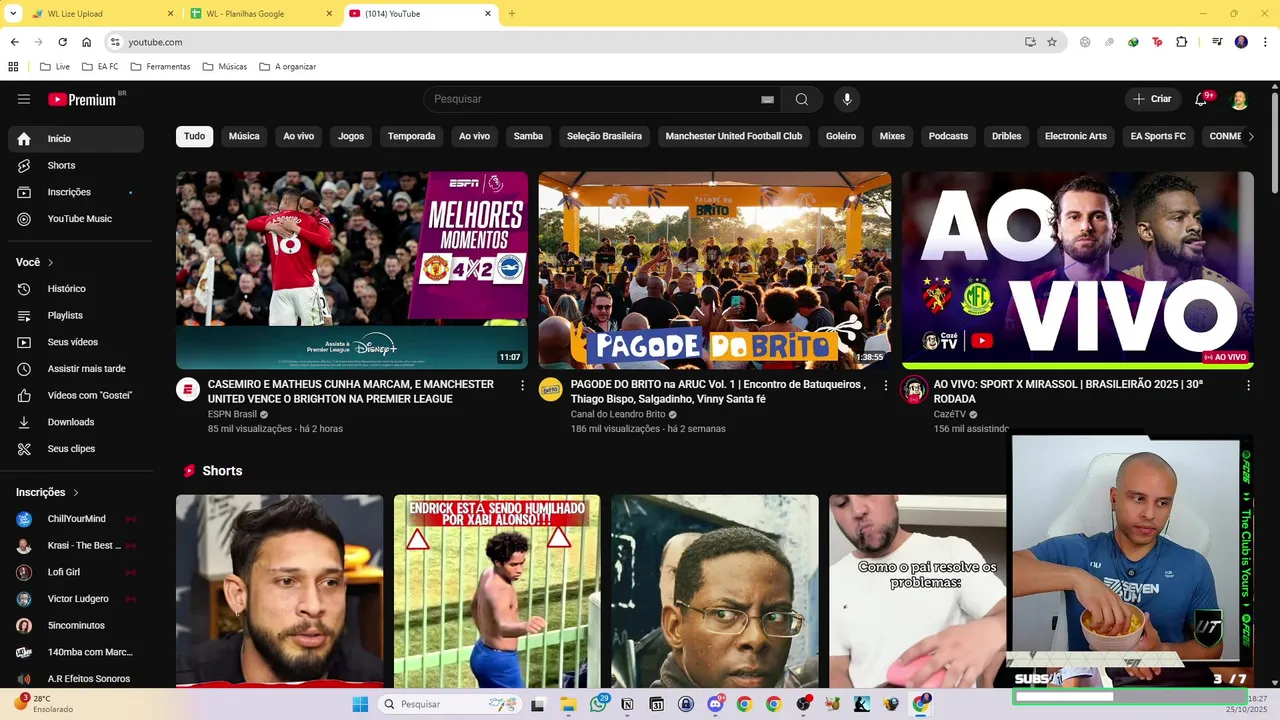Bookmark this page with star icon
Screen dimensions: 1280x720
tap(1052, 42)
